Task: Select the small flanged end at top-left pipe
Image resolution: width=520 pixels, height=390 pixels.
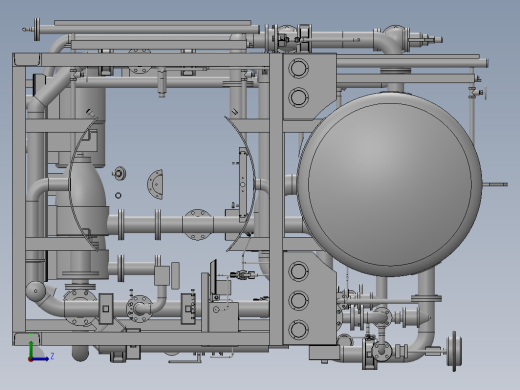Action: click(37, 29)
